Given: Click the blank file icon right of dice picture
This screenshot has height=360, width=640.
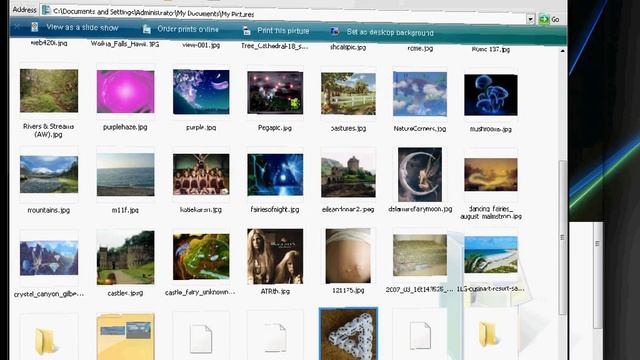Looking at the screenshot, I should click(420, 336).
